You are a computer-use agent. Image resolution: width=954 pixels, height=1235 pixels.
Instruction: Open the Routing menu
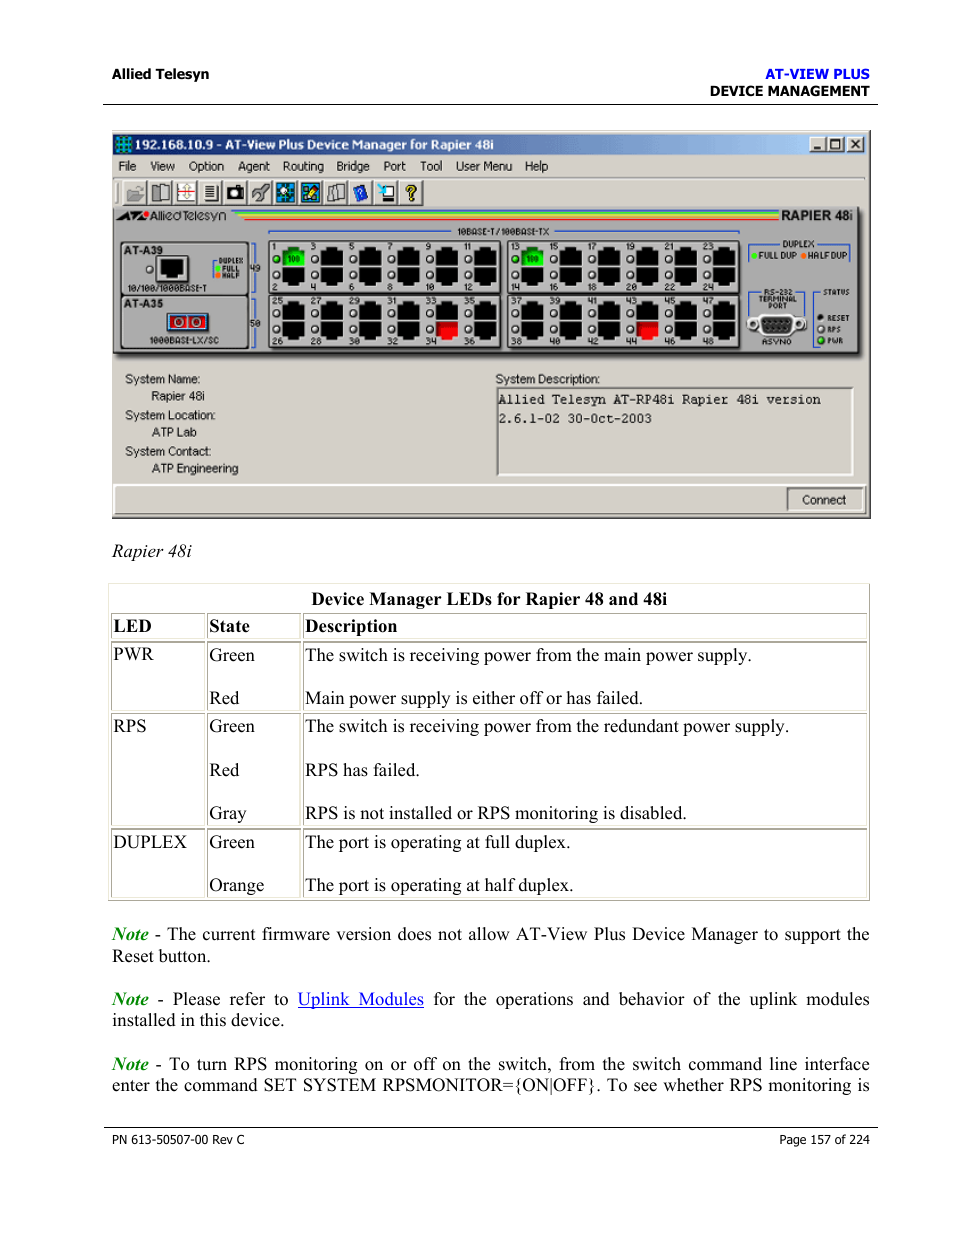pyautogui.click(x=303, y=167)
